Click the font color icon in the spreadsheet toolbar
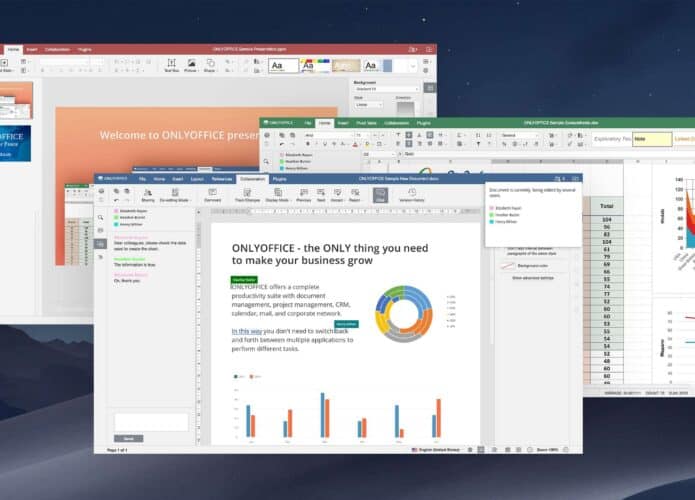Image resolution: width=695 pixels, height=500 pixels. coord(355,144)
